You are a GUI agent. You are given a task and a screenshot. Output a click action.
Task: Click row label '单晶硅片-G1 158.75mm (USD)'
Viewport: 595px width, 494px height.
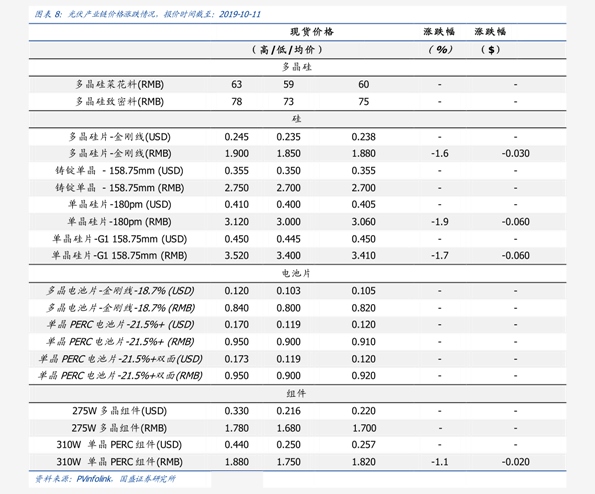coord(120,239)
